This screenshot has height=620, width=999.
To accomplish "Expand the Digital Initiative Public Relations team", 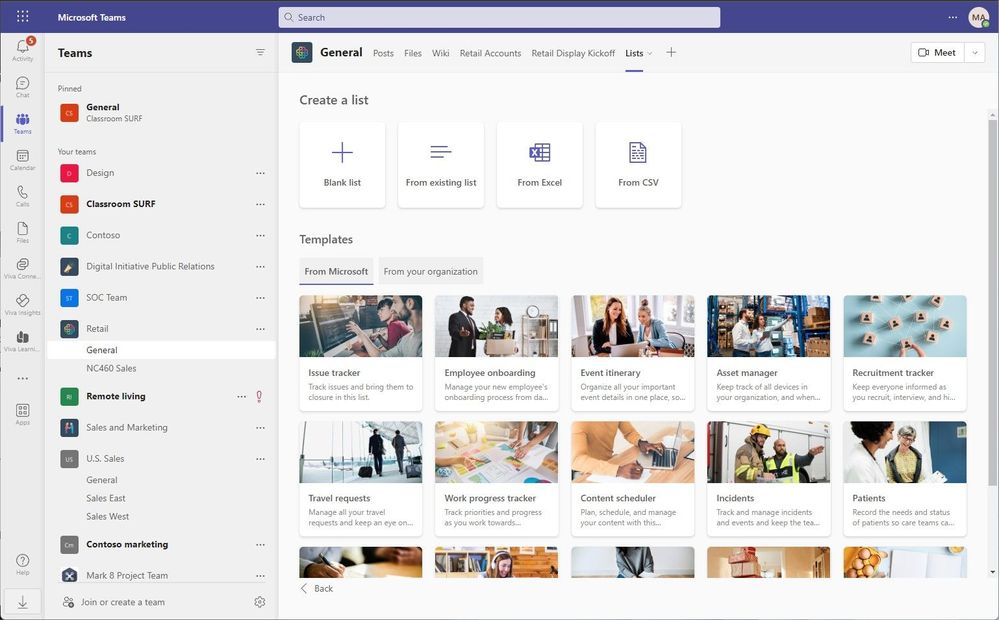I will point(150,266).
